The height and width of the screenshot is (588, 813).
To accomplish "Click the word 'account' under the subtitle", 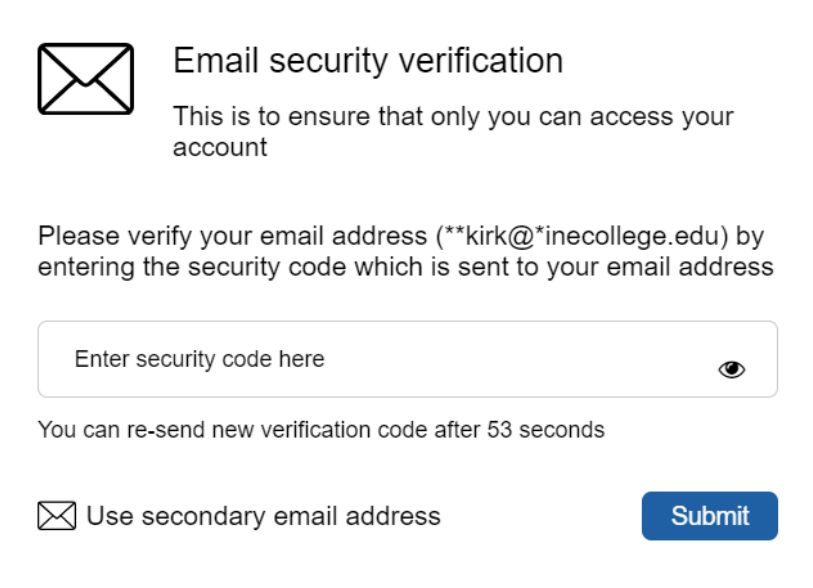I will click(220, 148).
